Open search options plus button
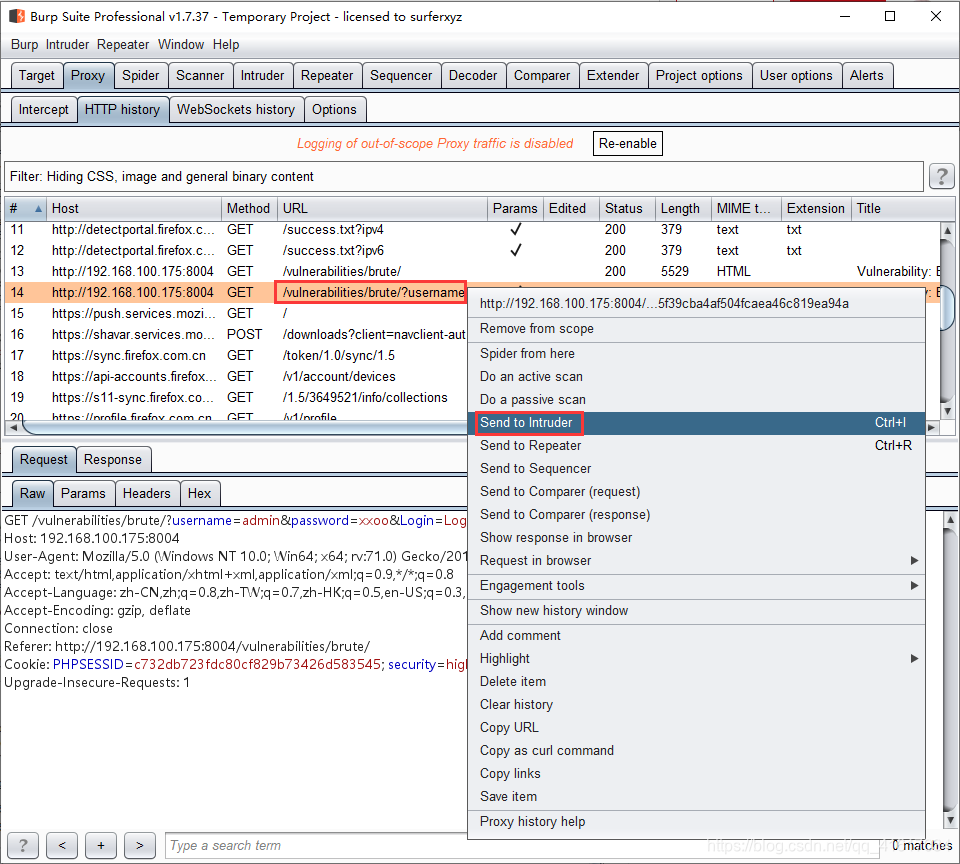The height and width of the screenshot is (864, 960). coord(101,846)
